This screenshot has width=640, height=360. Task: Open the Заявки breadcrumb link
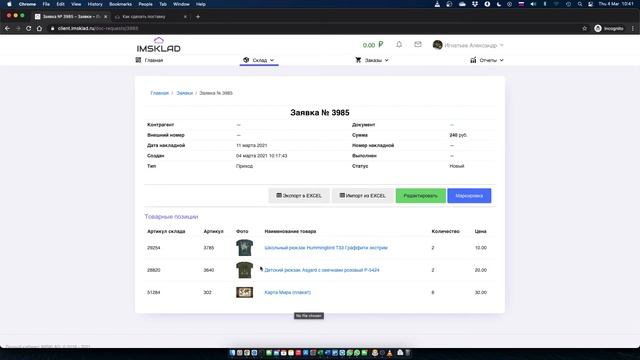[x=184, y=93]
